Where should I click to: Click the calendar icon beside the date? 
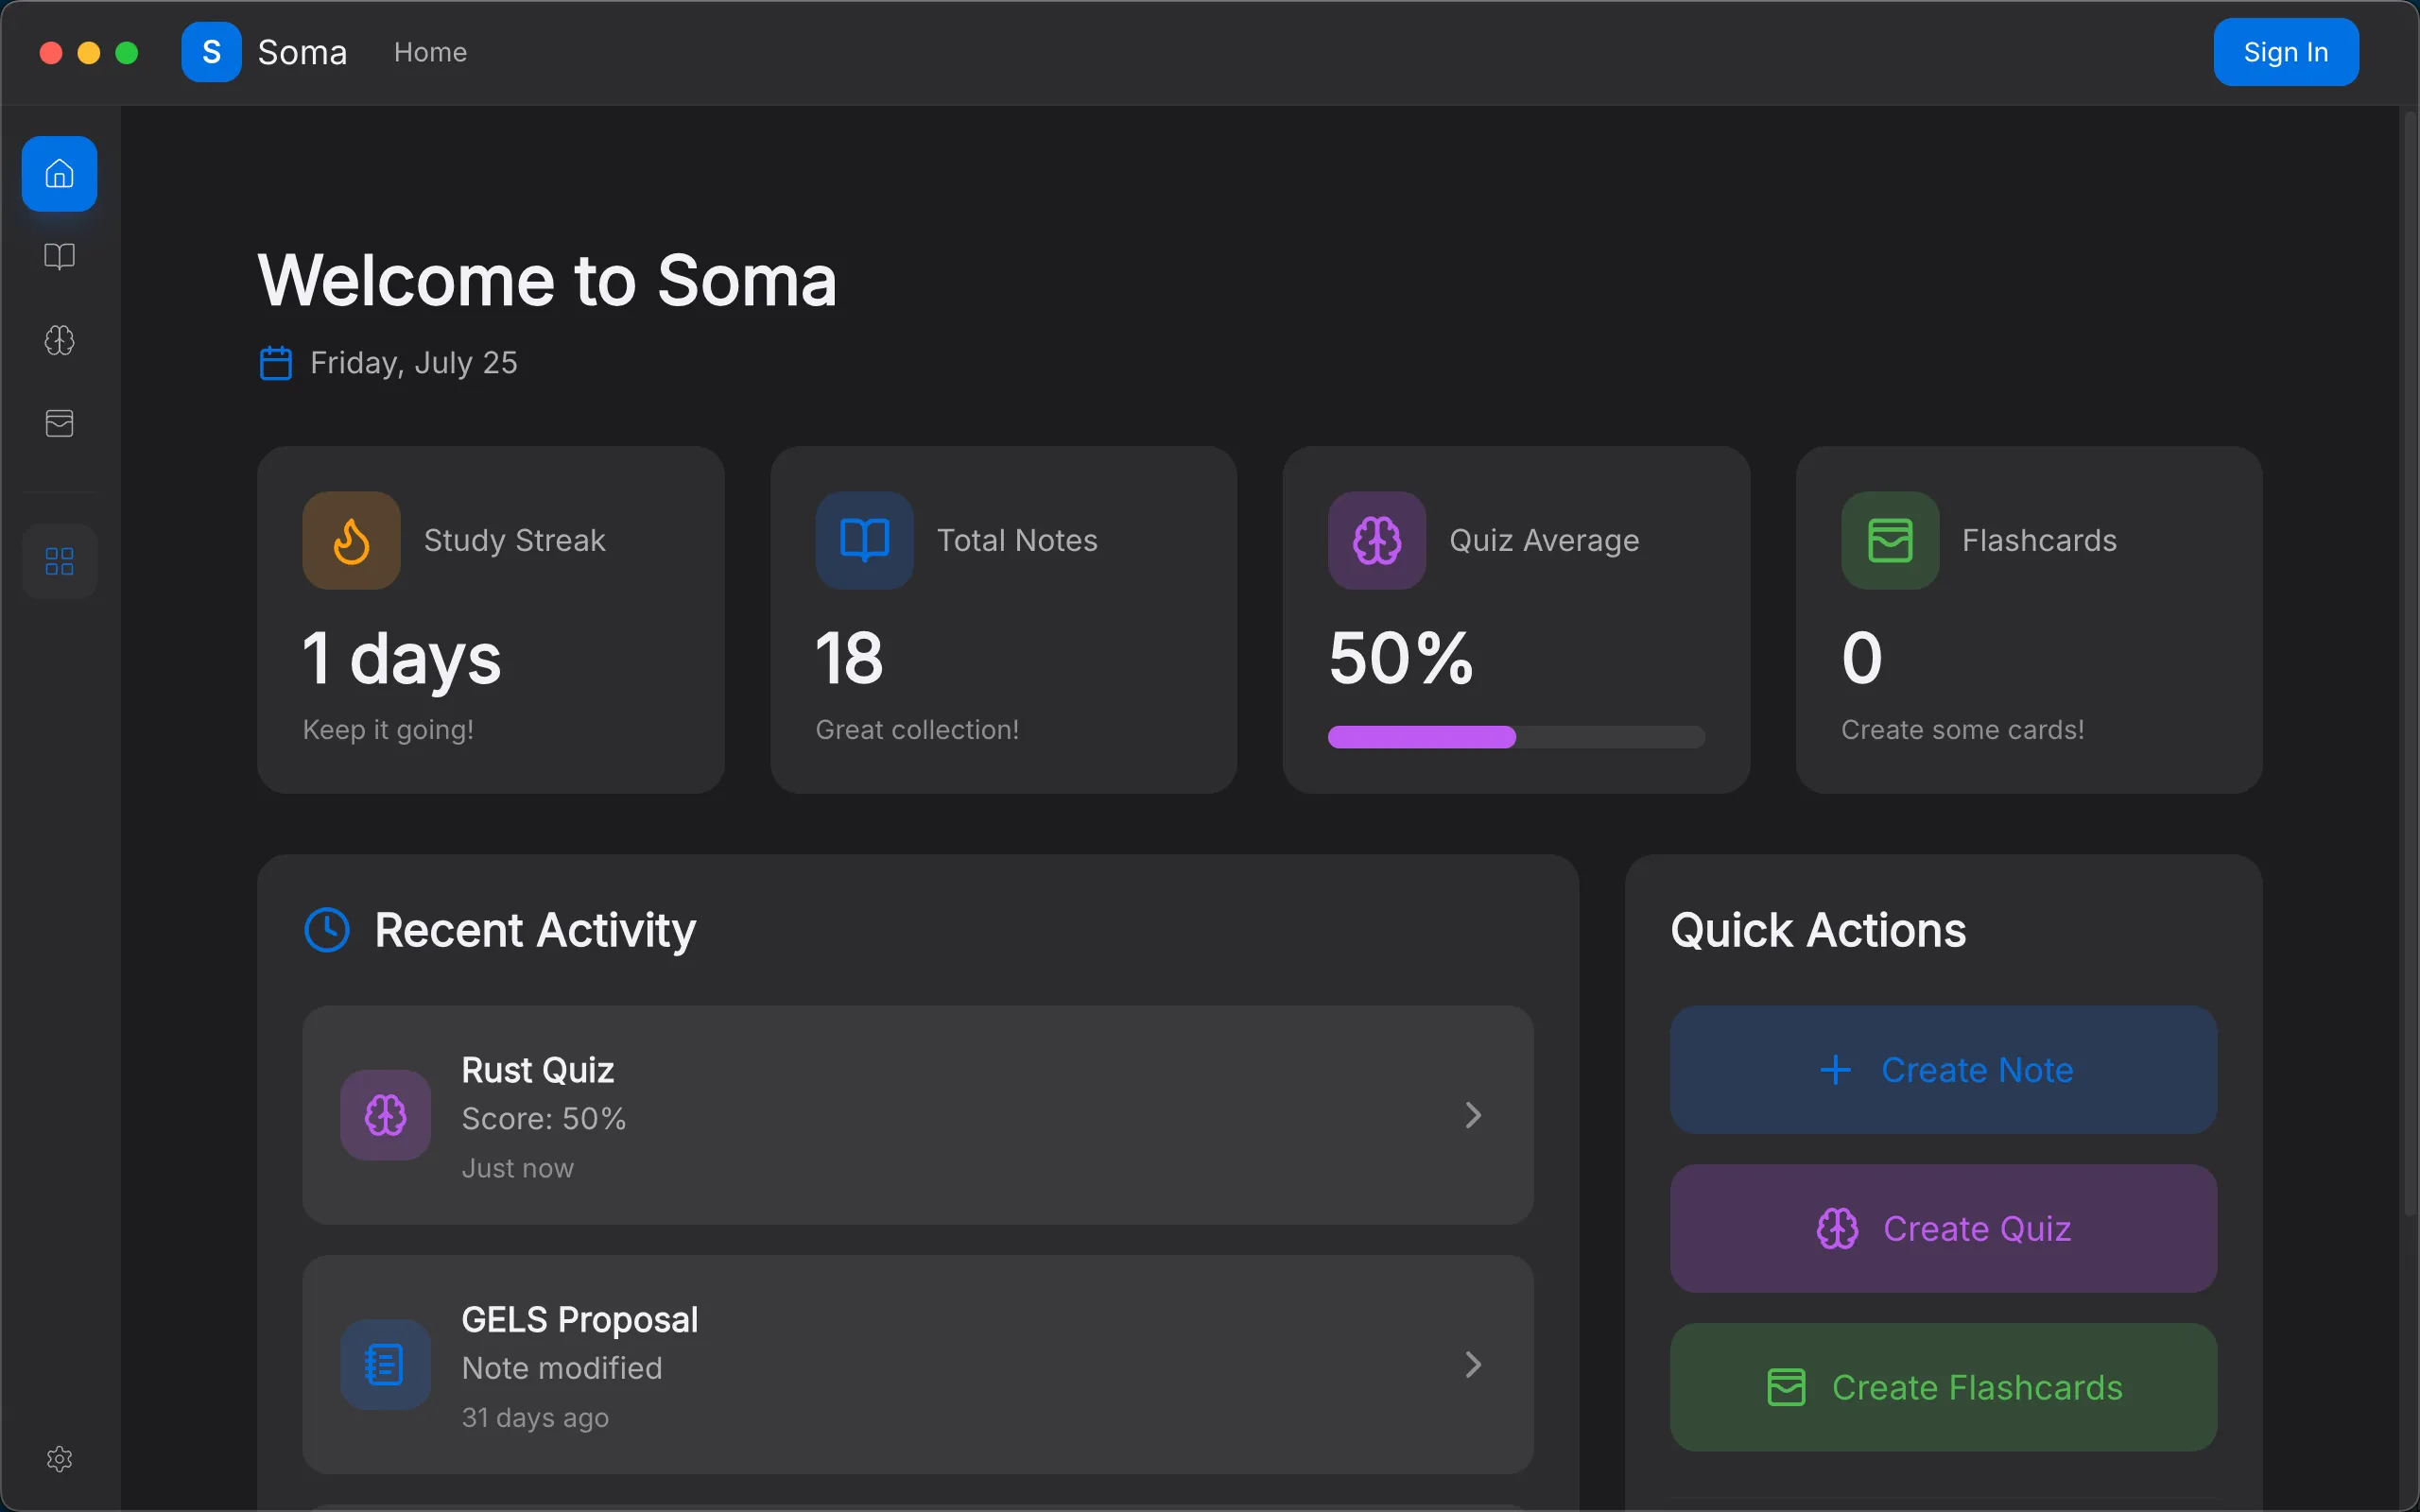coord(276,363)
